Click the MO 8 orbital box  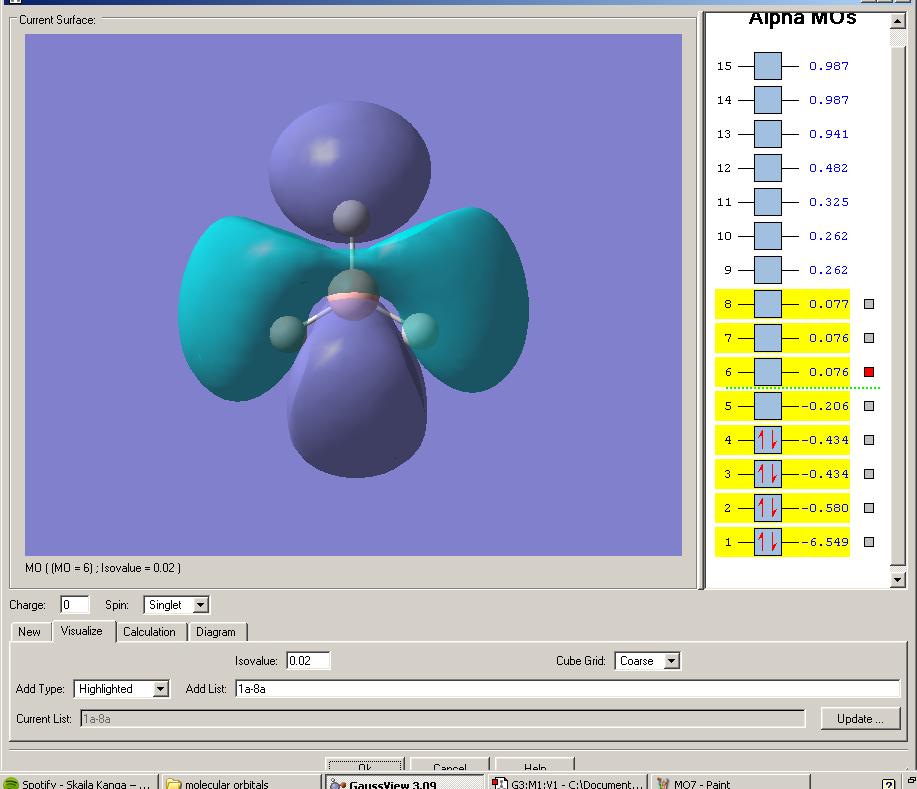(767, 304)
